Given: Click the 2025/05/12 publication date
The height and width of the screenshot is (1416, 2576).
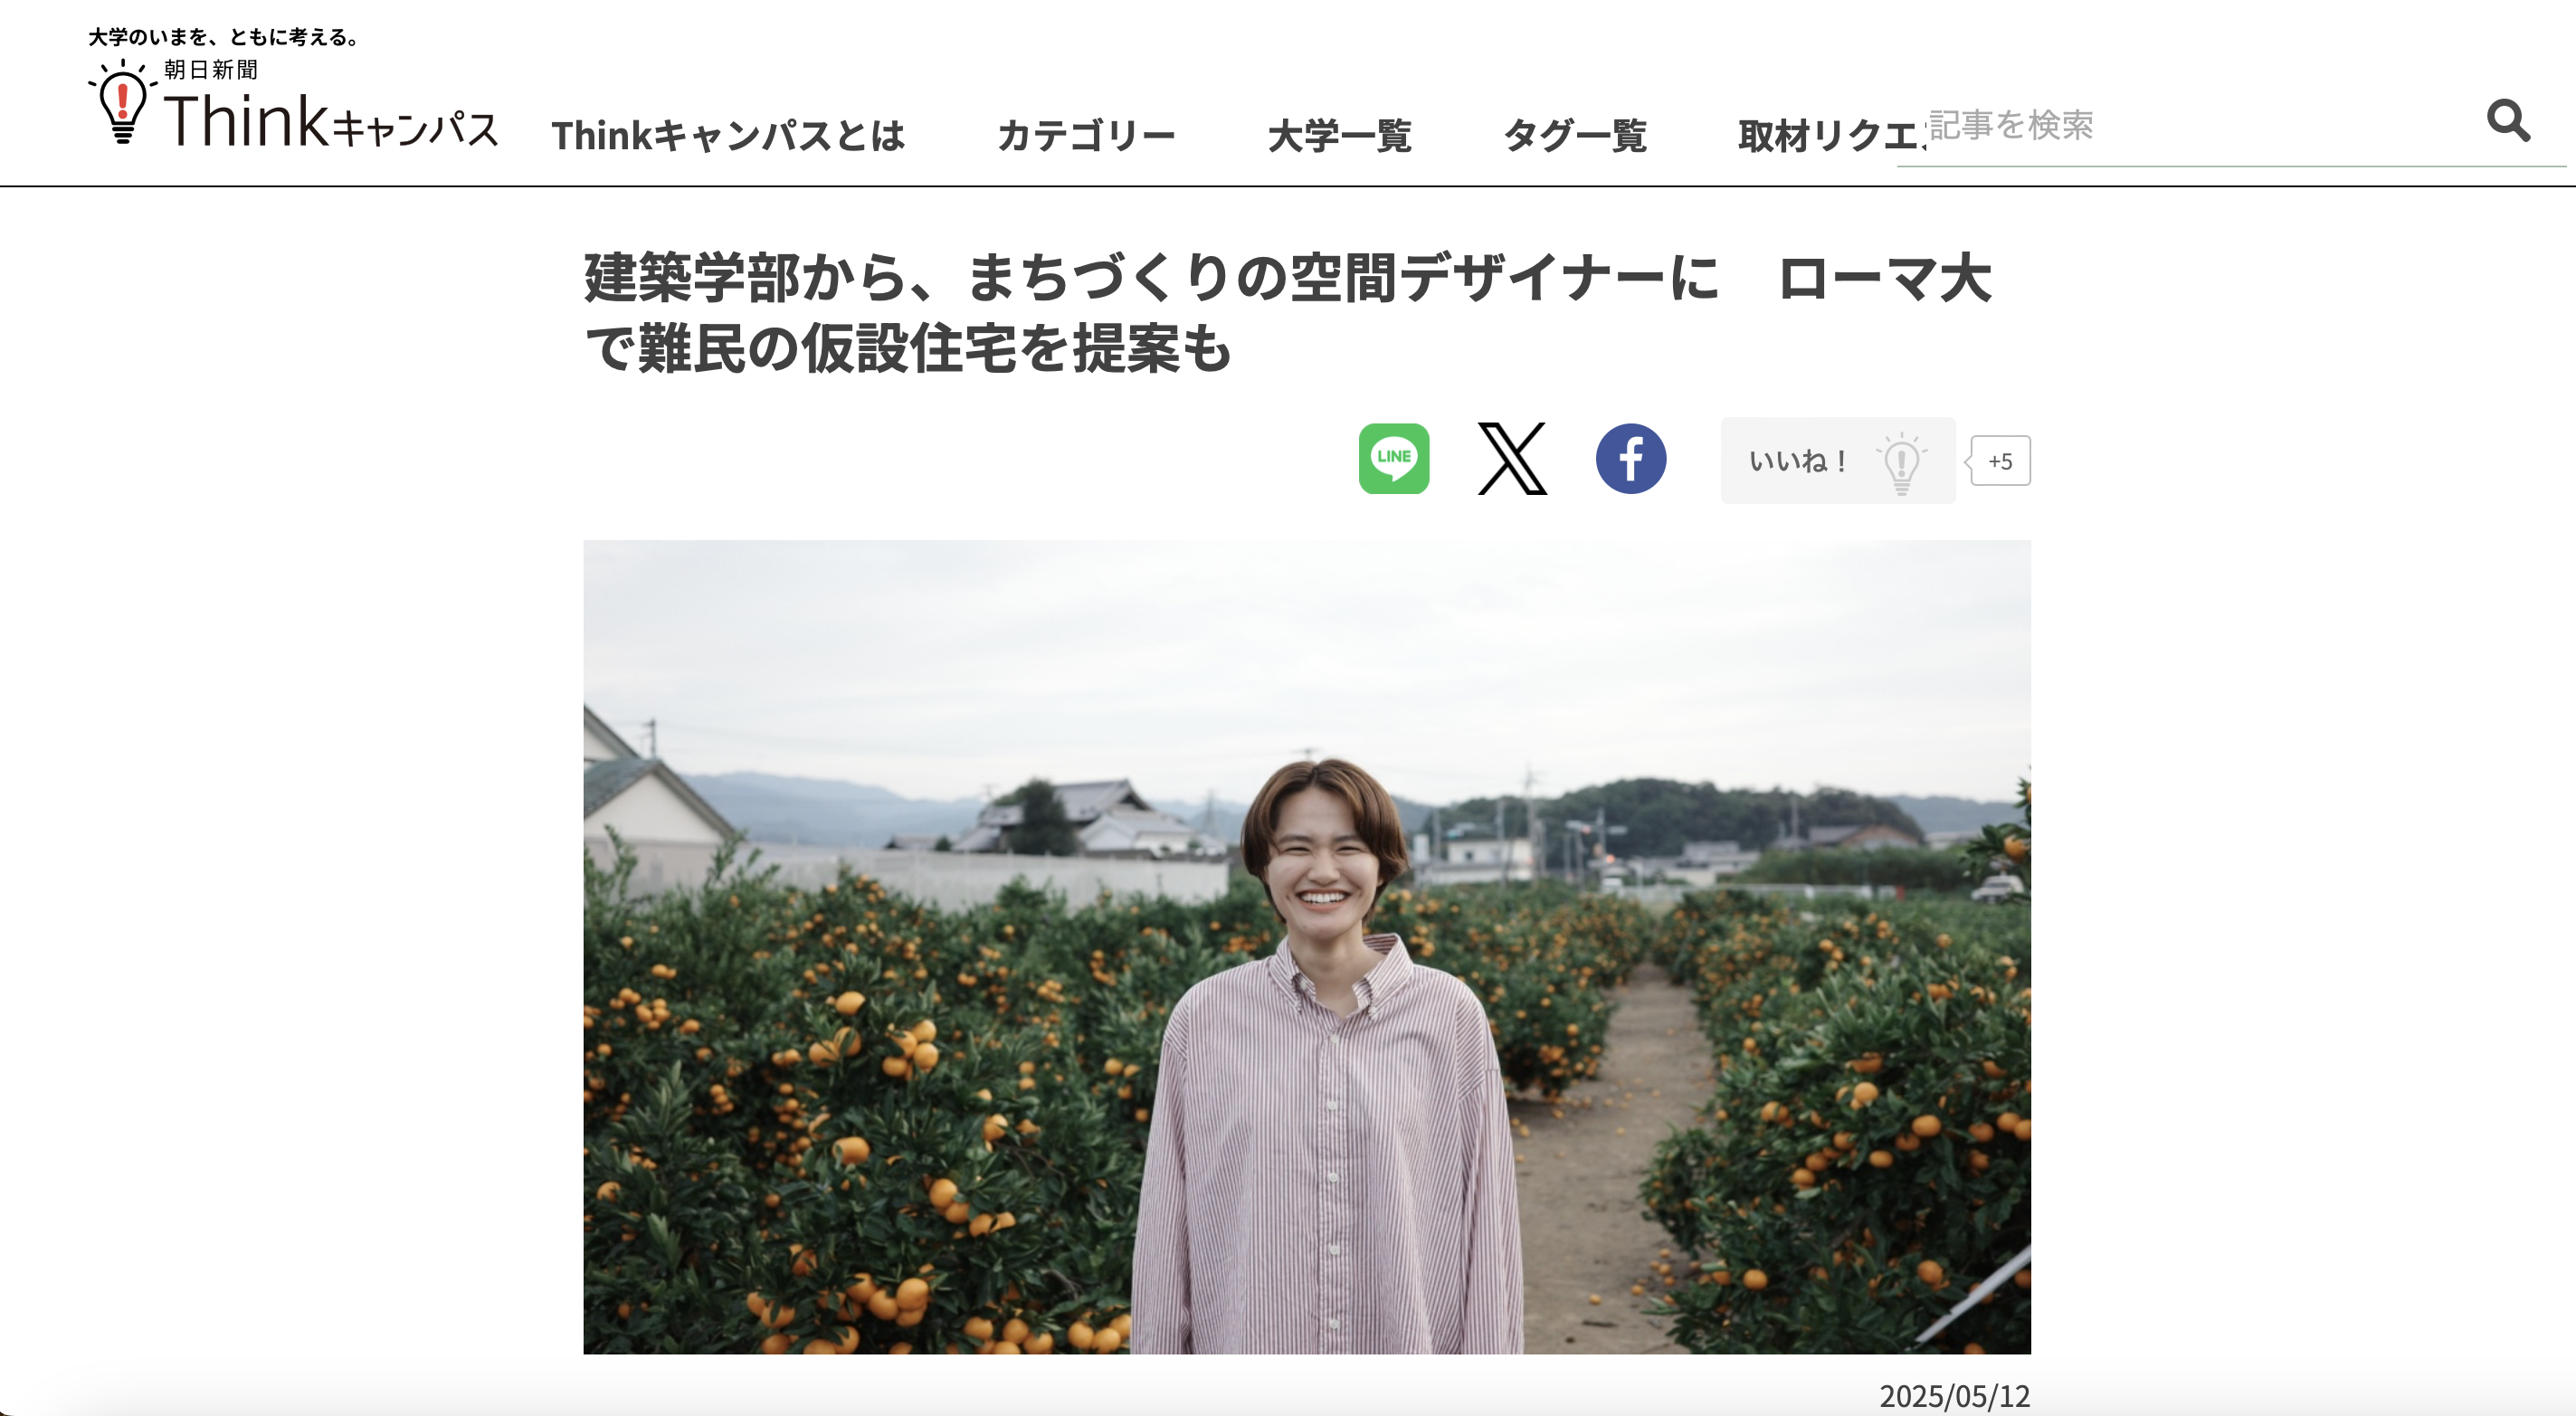Looking at the screenshot, I should click(x=1954, y=1396).
